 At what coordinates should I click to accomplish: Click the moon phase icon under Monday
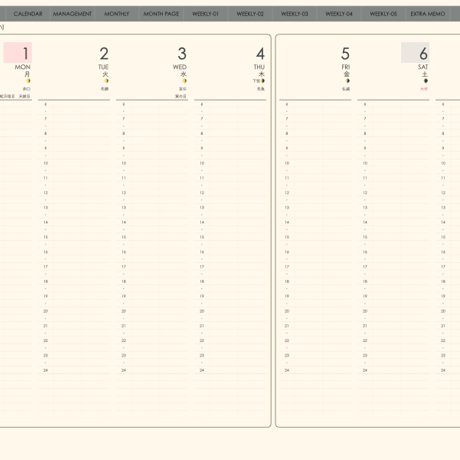click(x=28, y=81)
